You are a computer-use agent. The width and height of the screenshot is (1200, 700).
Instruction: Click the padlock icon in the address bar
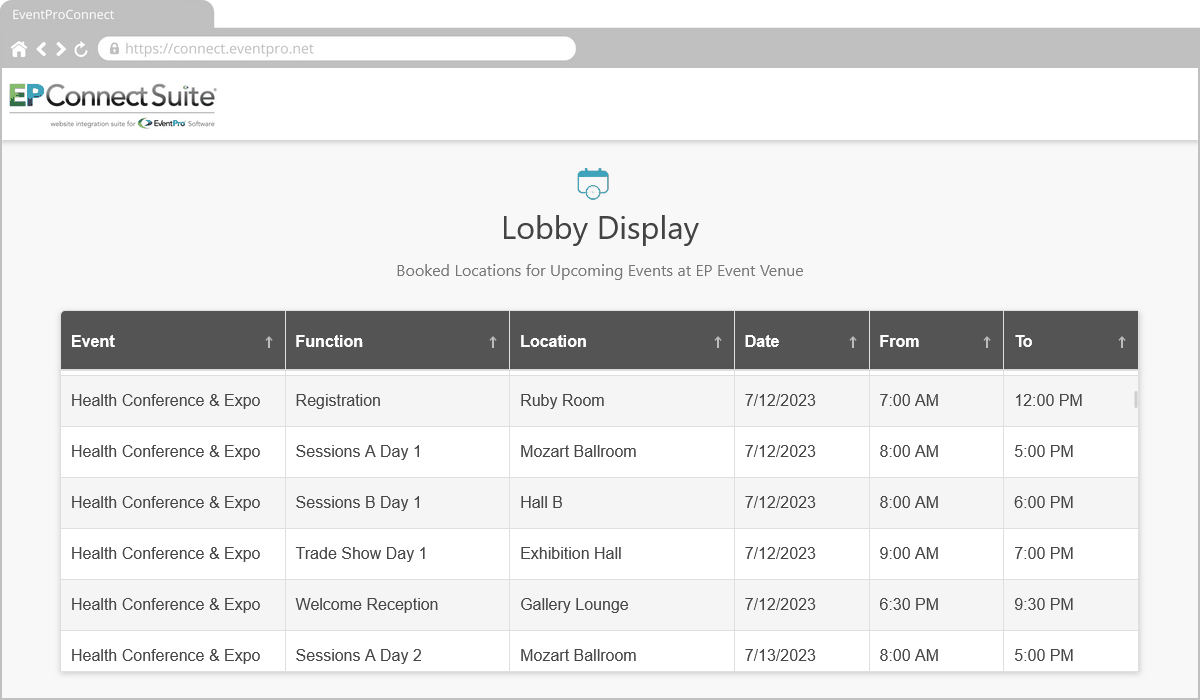pyautogui.click(x=114, y=48)
